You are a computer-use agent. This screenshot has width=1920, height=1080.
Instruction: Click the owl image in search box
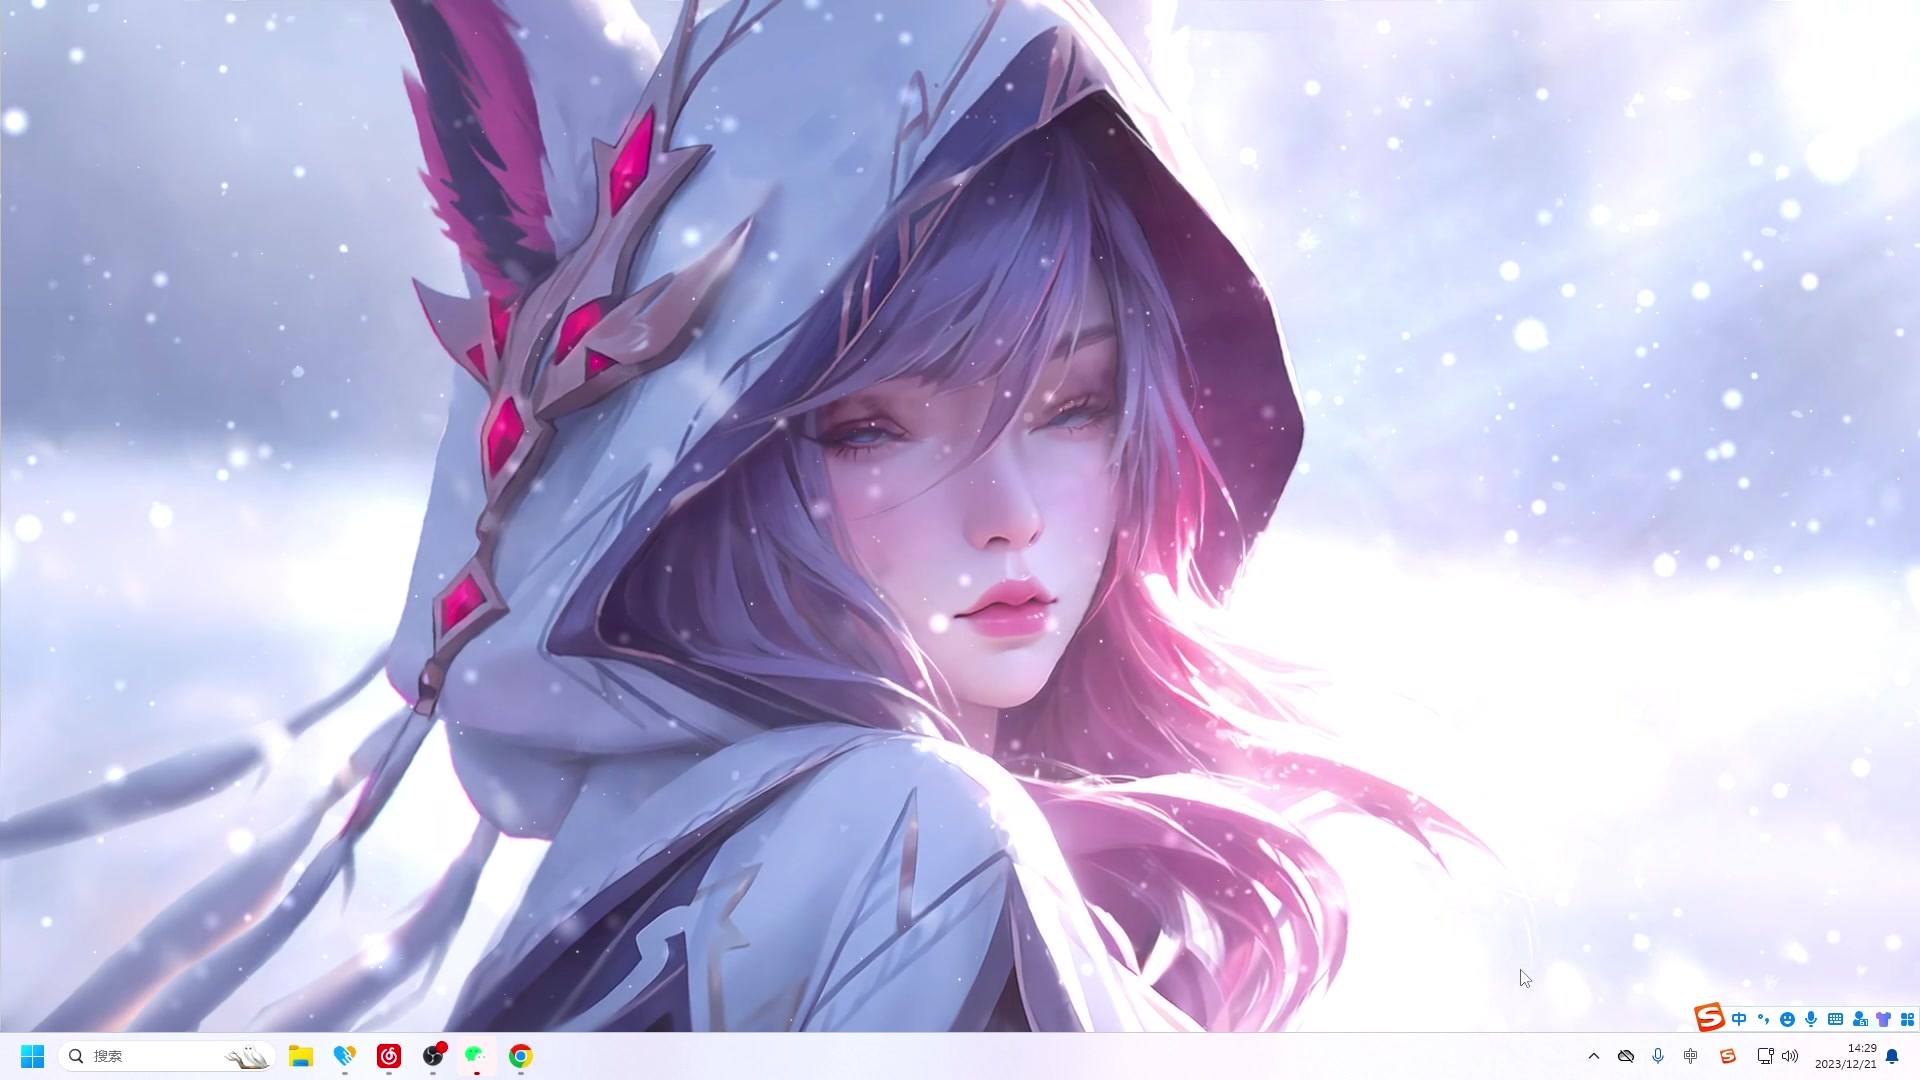(x=247, y=1056)
